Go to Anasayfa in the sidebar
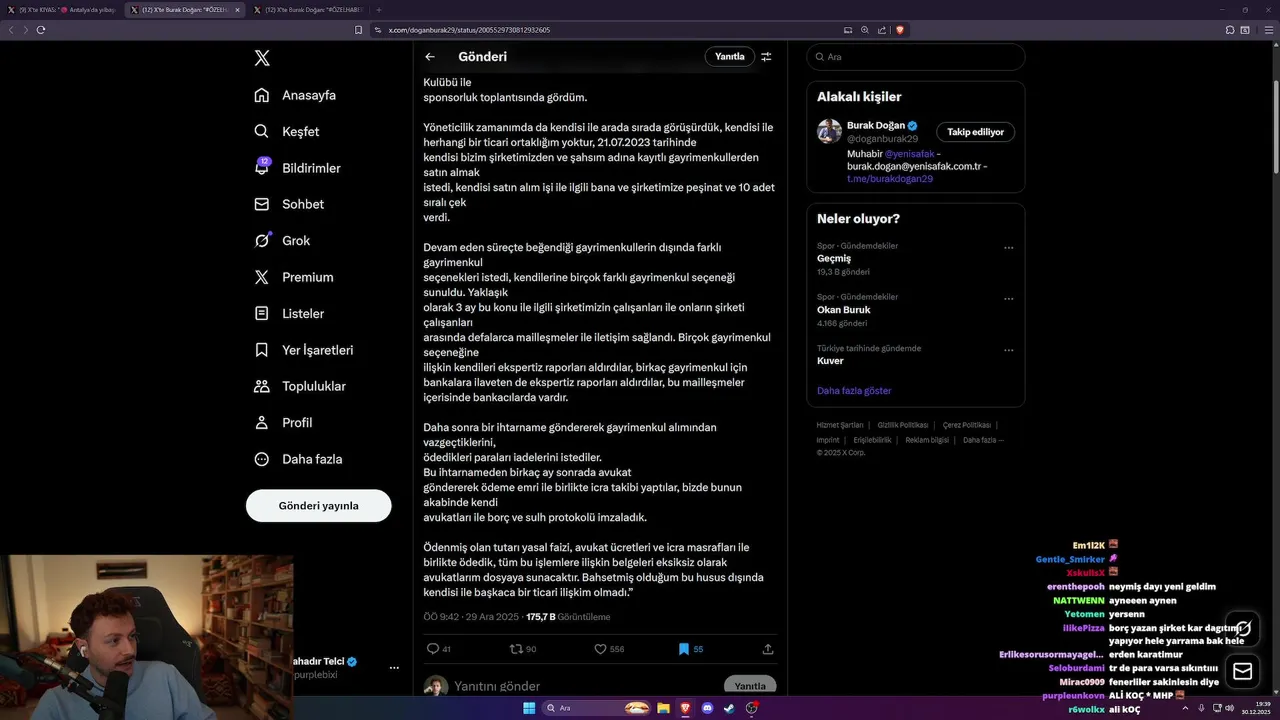The width and height of the screenshot is (1280, 720). [x=295, y=95]
